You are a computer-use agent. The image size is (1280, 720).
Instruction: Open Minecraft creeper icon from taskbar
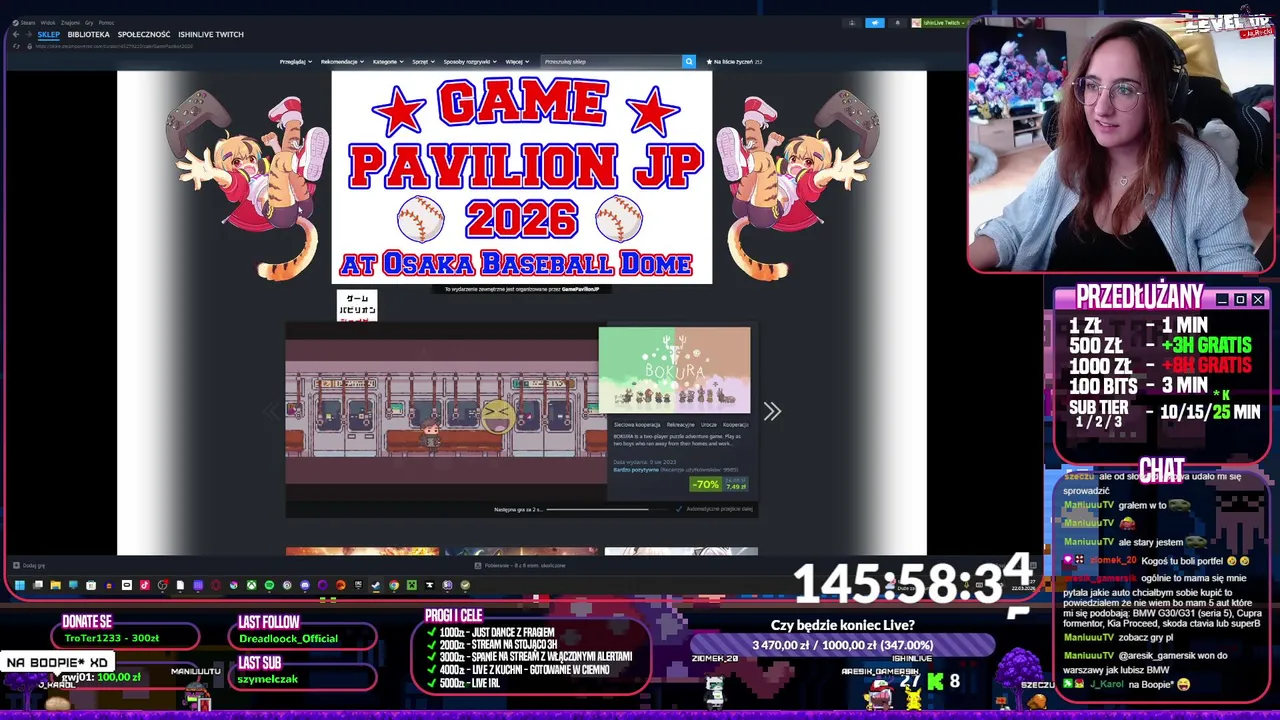point(411,585)
